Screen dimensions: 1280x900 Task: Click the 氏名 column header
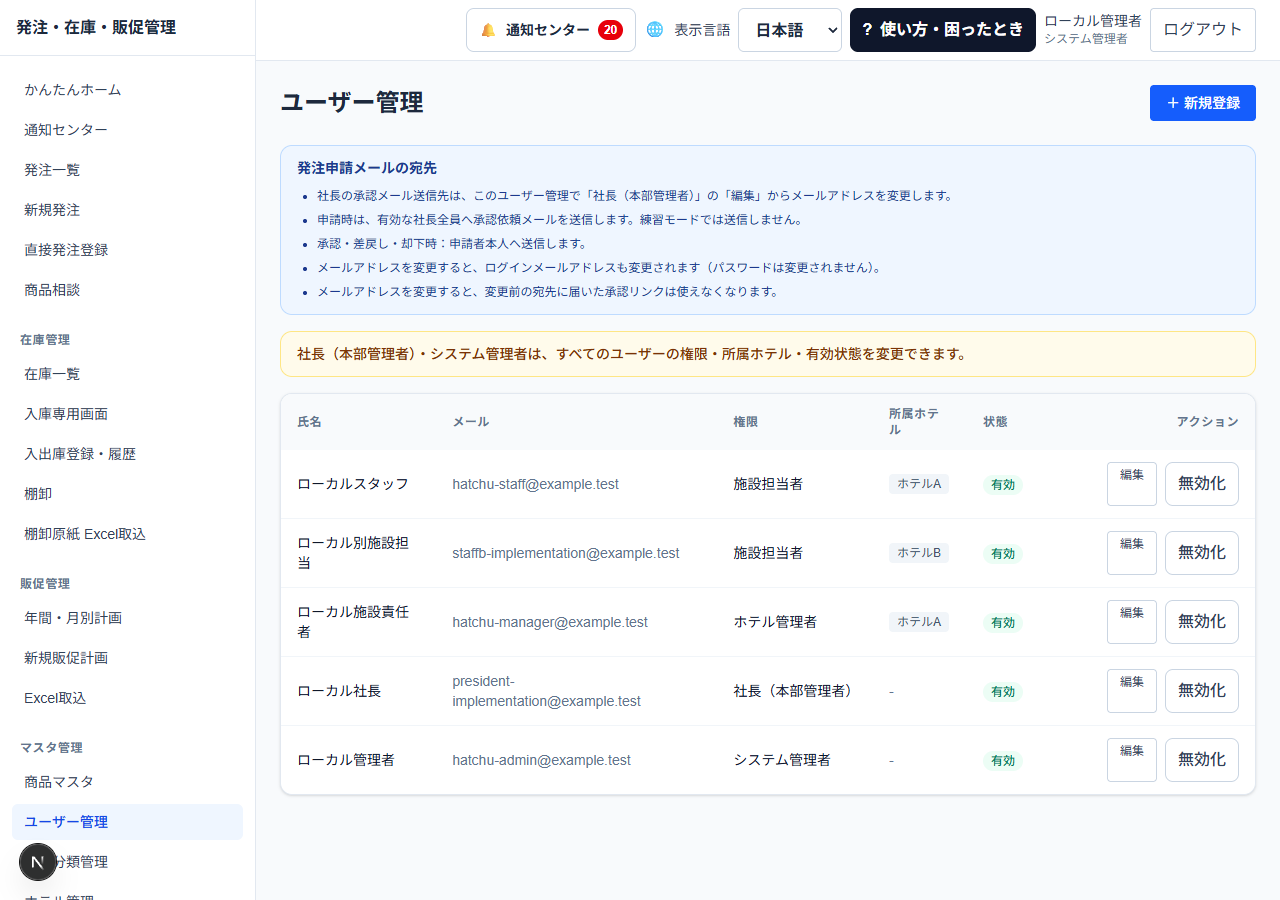tap(310, 422)
